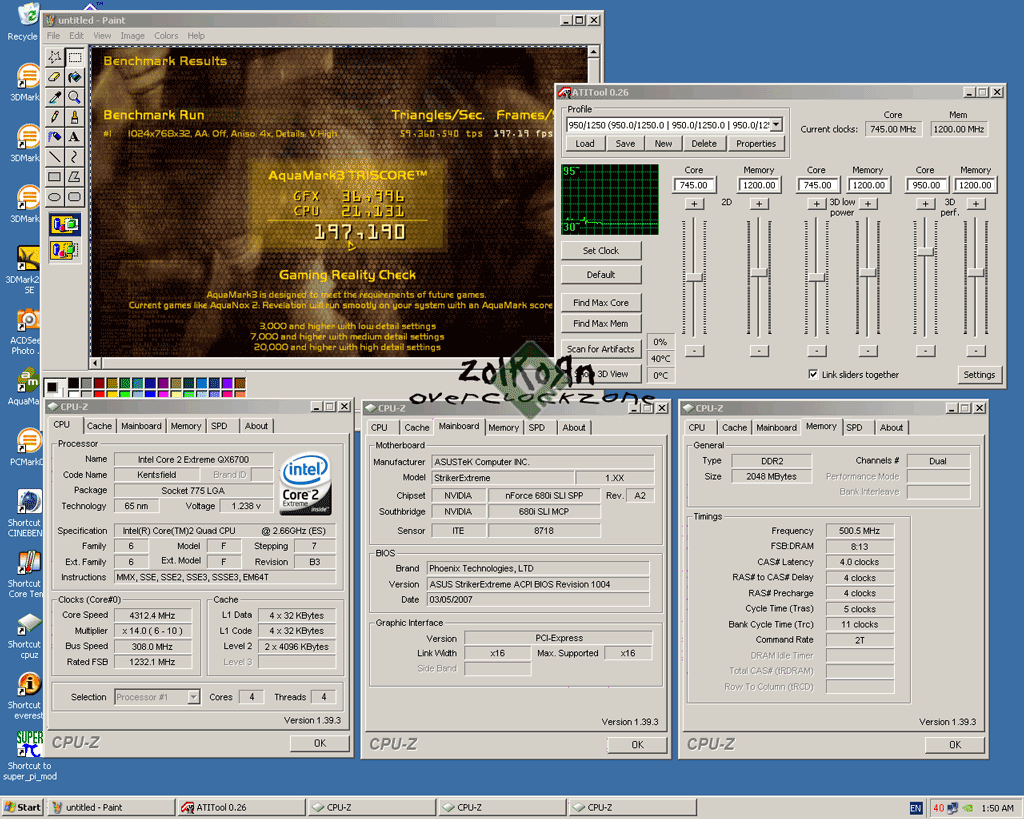The height and width of the screenshot is (819, 1024).
Task: Open the Image menu in Paint
Action: coord(133,36)
